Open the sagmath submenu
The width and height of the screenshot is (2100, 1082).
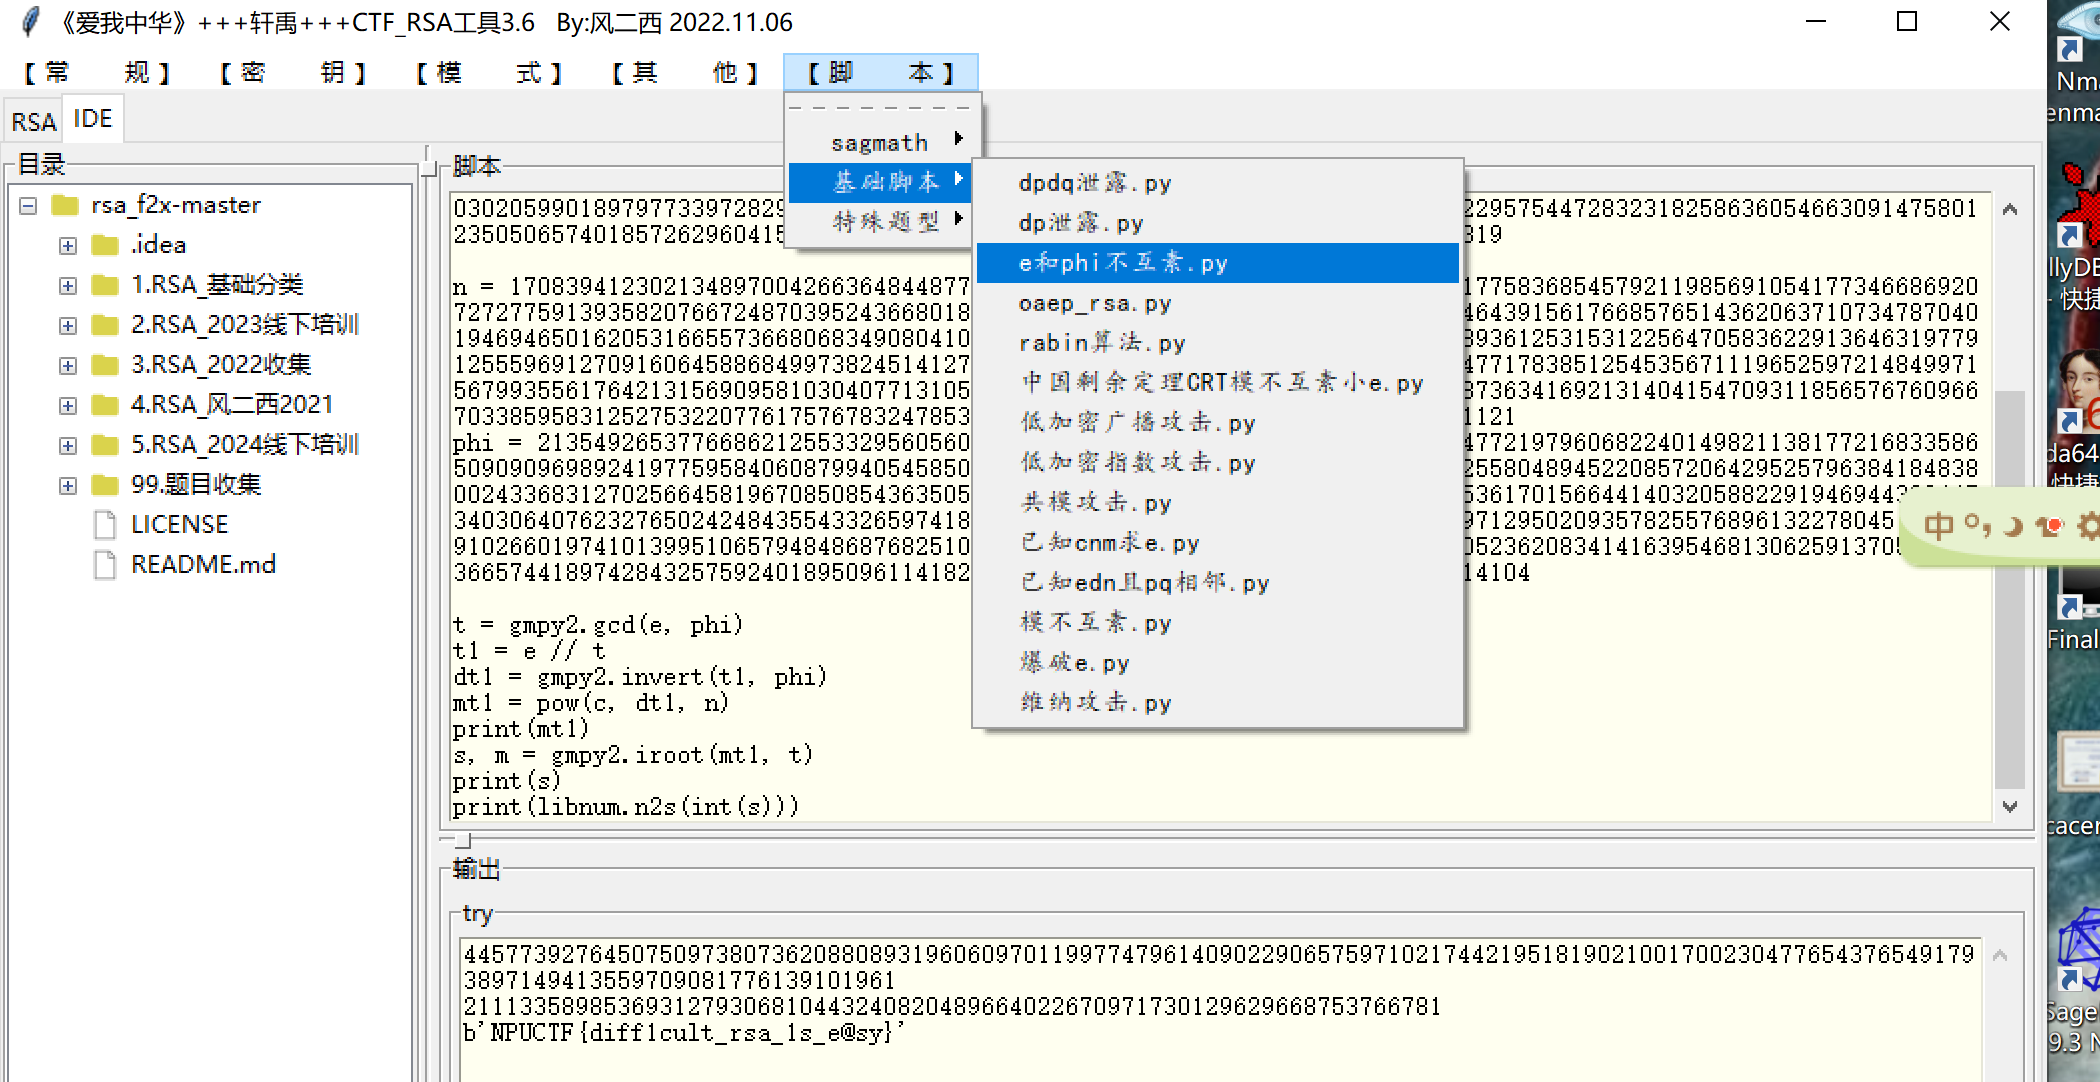881,142
